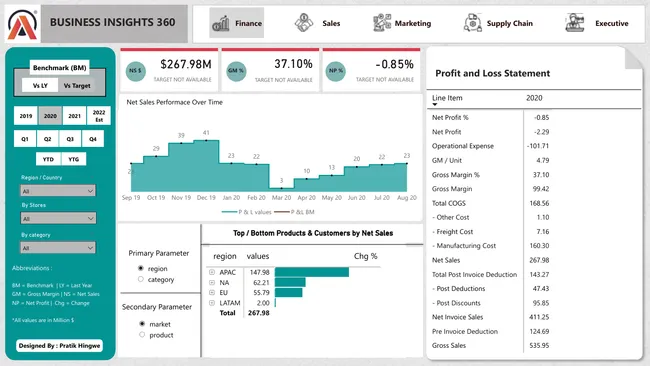
Task: Select product as secondary parameter
Action: click(142, 334)
